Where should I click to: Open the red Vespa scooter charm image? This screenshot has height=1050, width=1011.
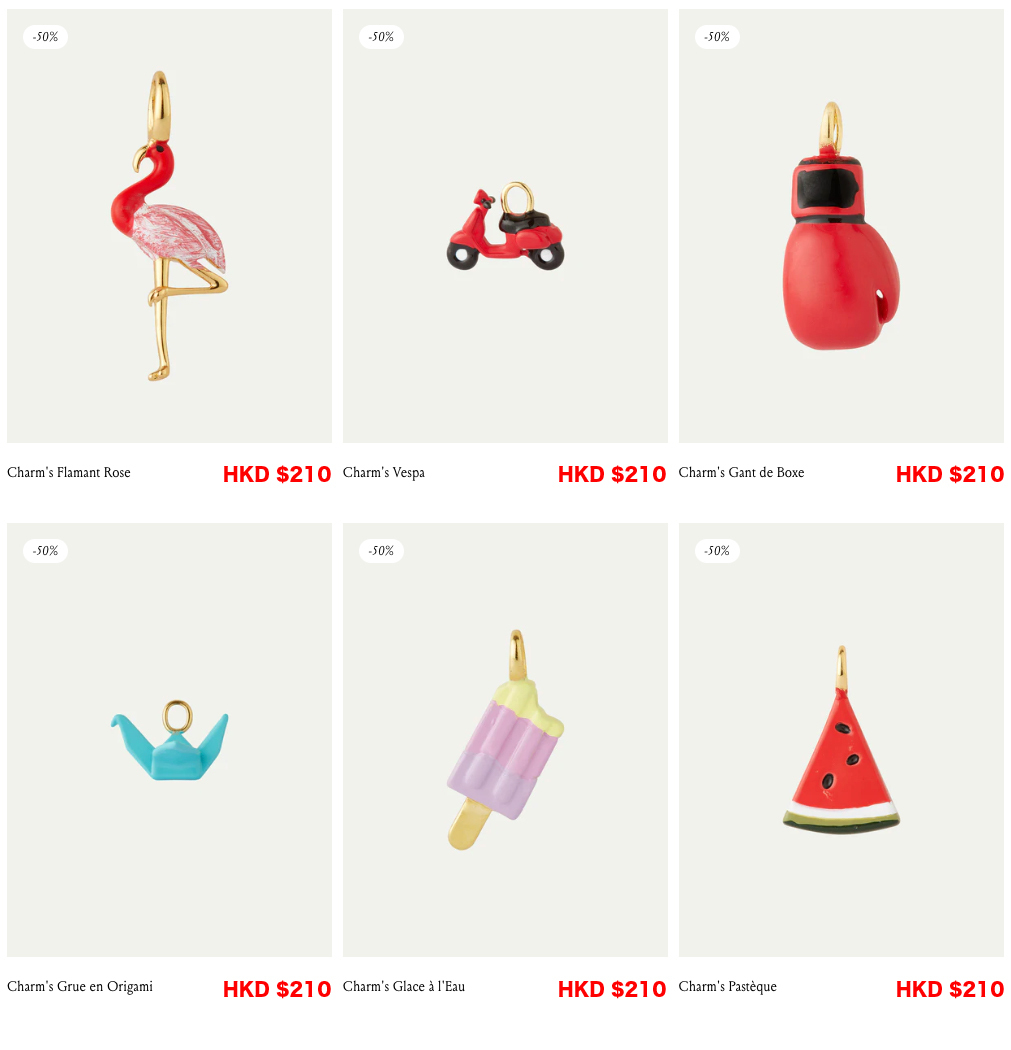[506, 226]
